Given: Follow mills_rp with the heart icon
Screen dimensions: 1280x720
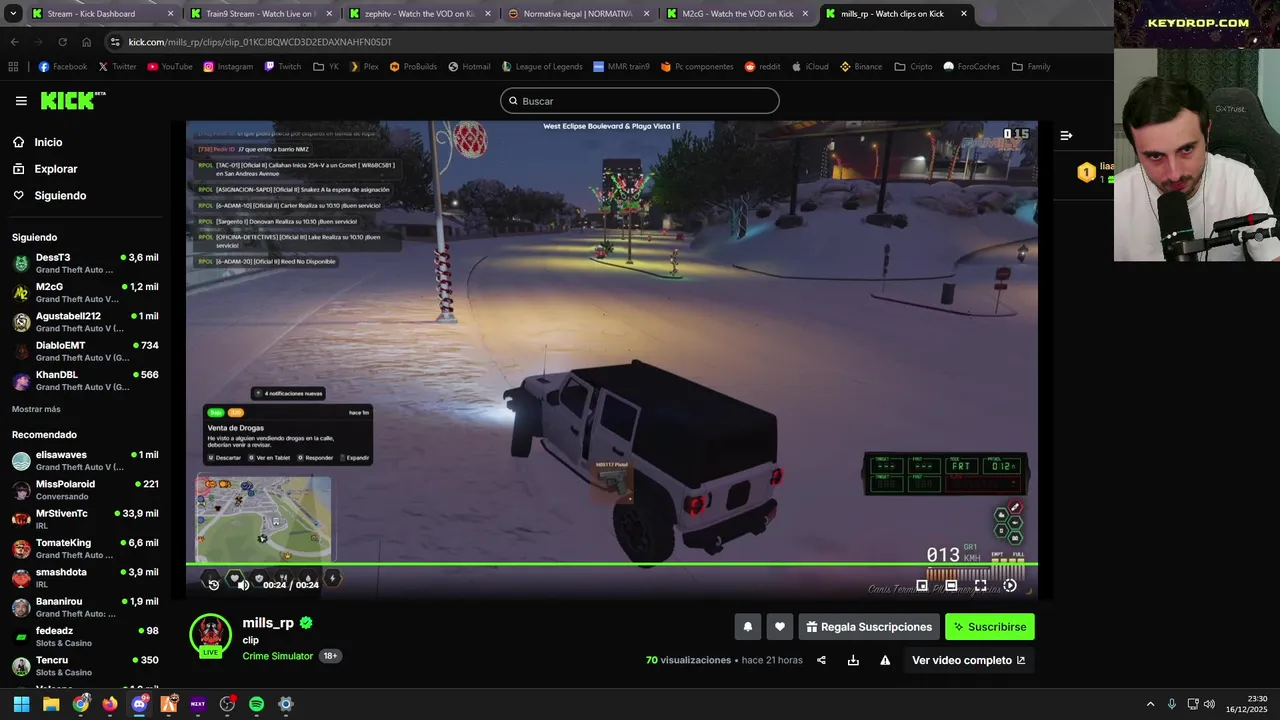Looking at the screenshot, I should [780, 627].
